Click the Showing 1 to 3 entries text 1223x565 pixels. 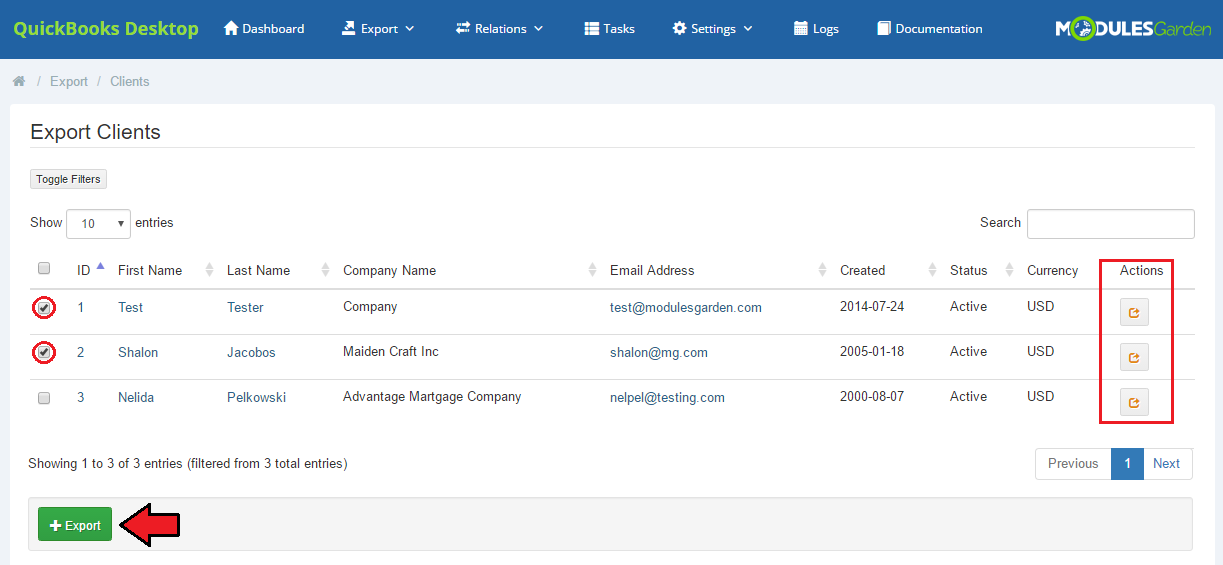point(188,463)
